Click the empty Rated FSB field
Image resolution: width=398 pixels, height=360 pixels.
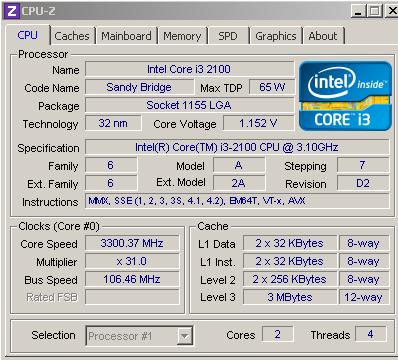click(132, 297)
